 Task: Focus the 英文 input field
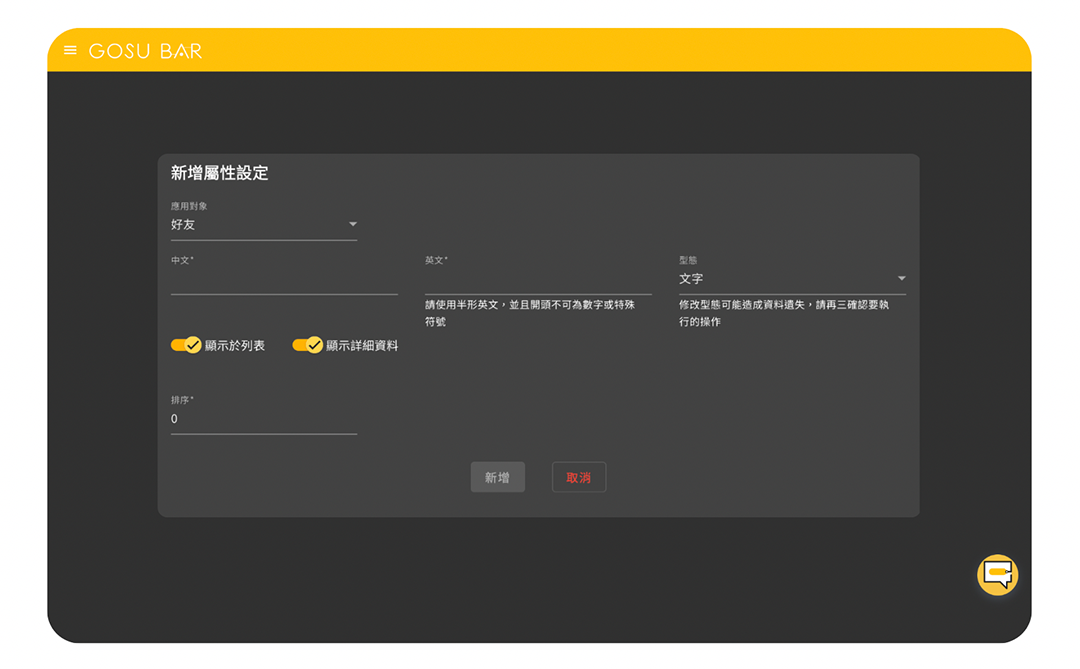538,281
